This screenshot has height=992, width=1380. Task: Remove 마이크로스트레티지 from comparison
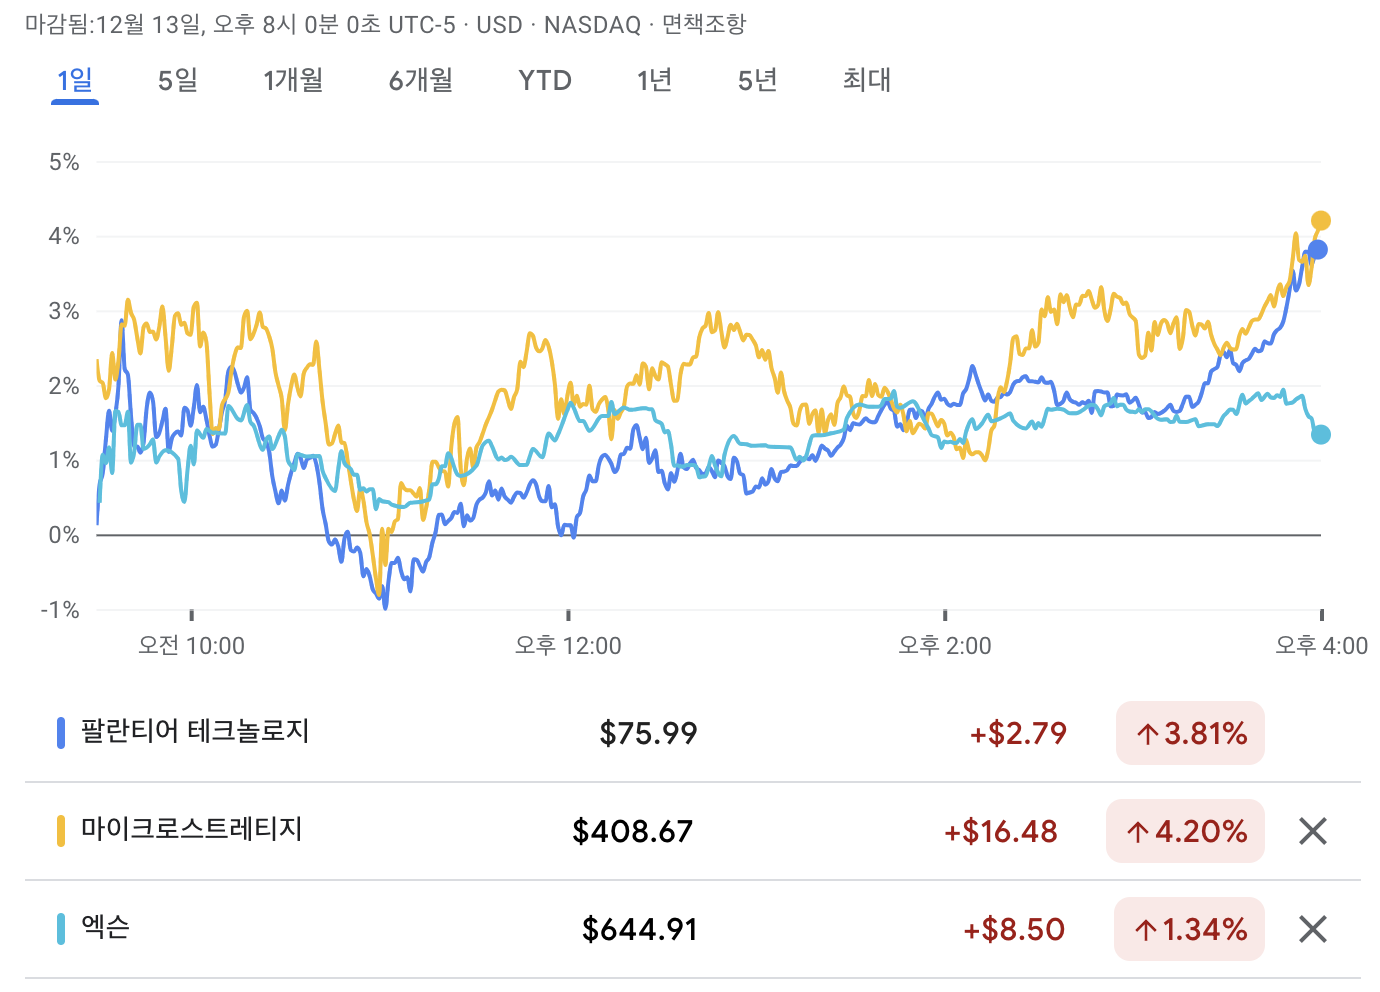[x=1312, y=831]
